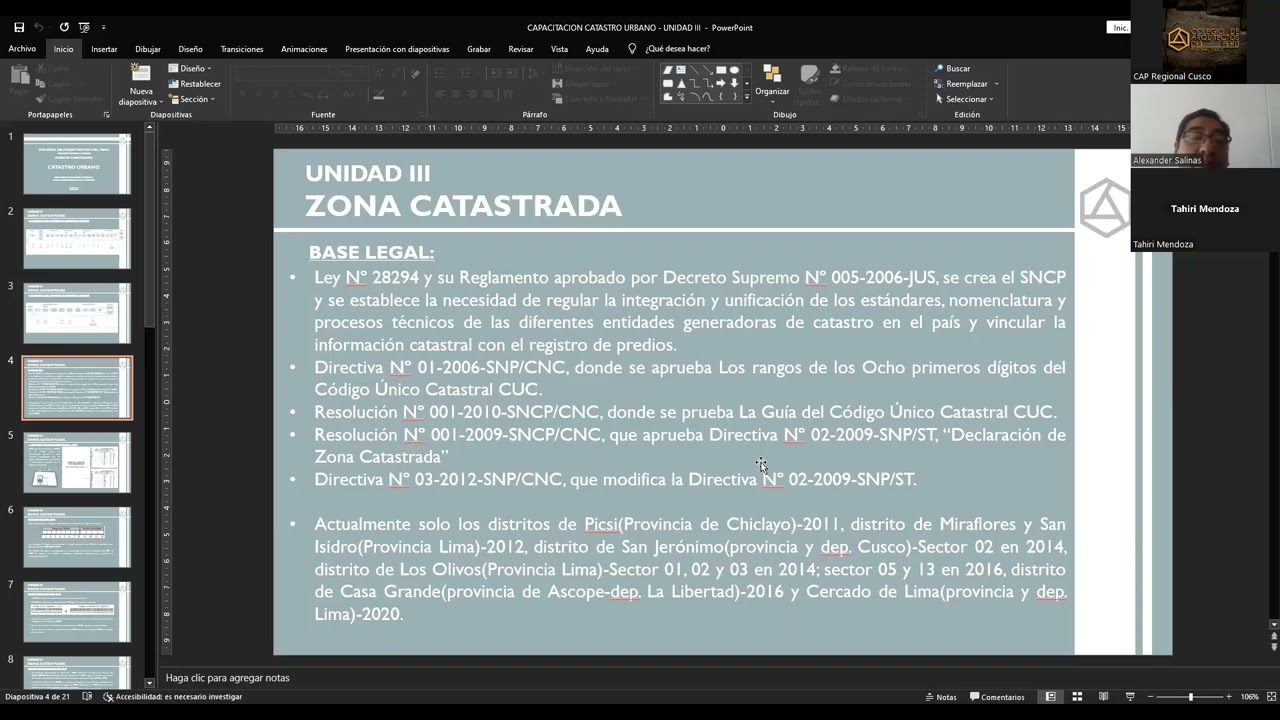Open the Transiciones tab
Image resolution: width=1280 pixels, height=720 pixels.
(x=242, y=49)
